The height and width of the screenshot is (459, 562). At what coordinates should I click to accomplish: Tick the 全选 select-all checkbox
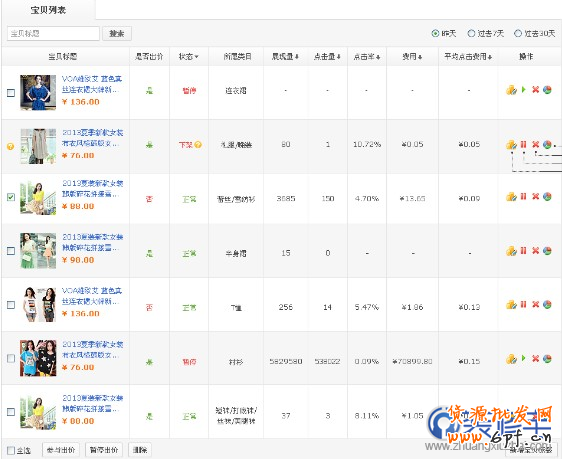(x=11, y=450)
